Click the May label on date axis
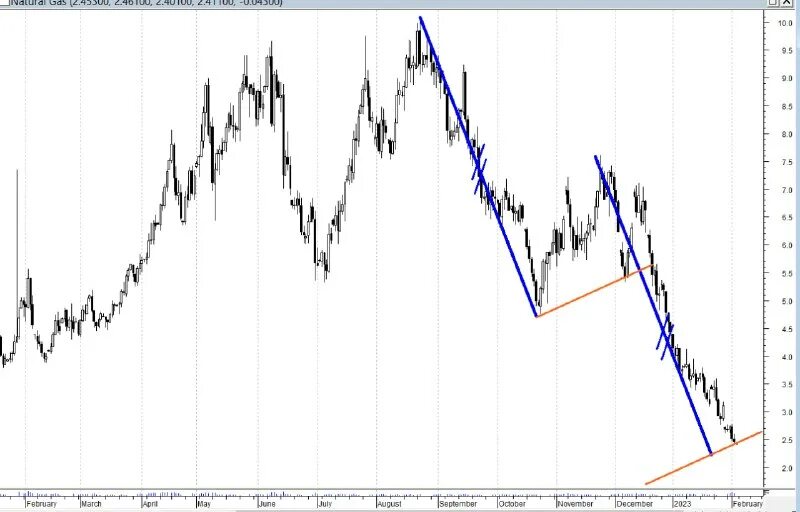 [x=204, y=504]
